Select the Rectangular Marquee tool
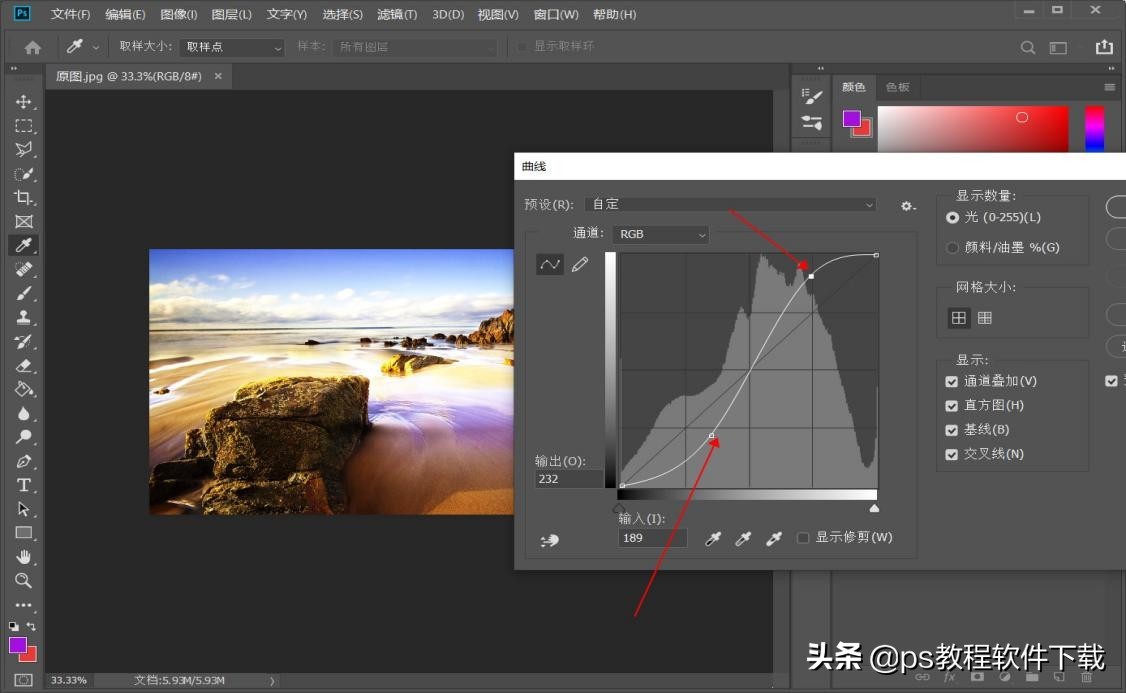Screen dimensions: 1126x693 [x=24, y=126]
